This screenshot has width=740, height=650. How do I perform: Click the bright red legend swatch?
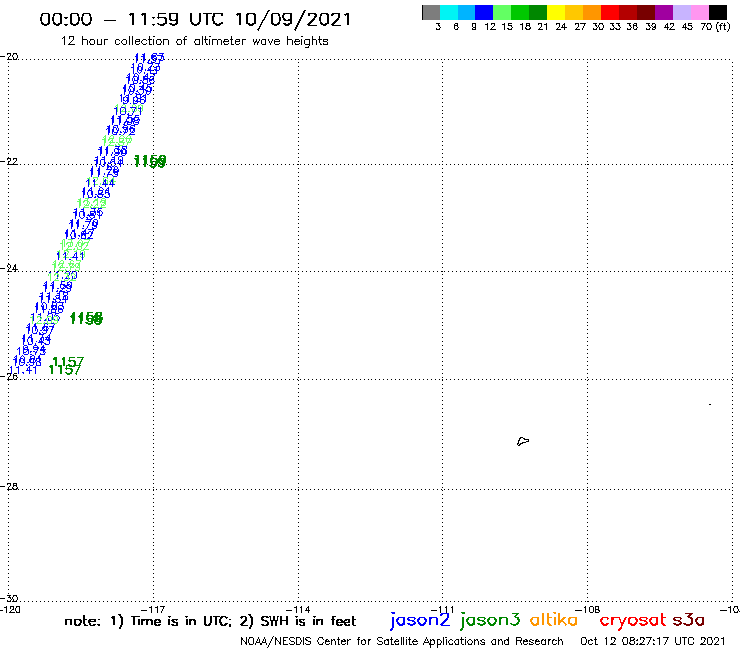tap(610, 12)
